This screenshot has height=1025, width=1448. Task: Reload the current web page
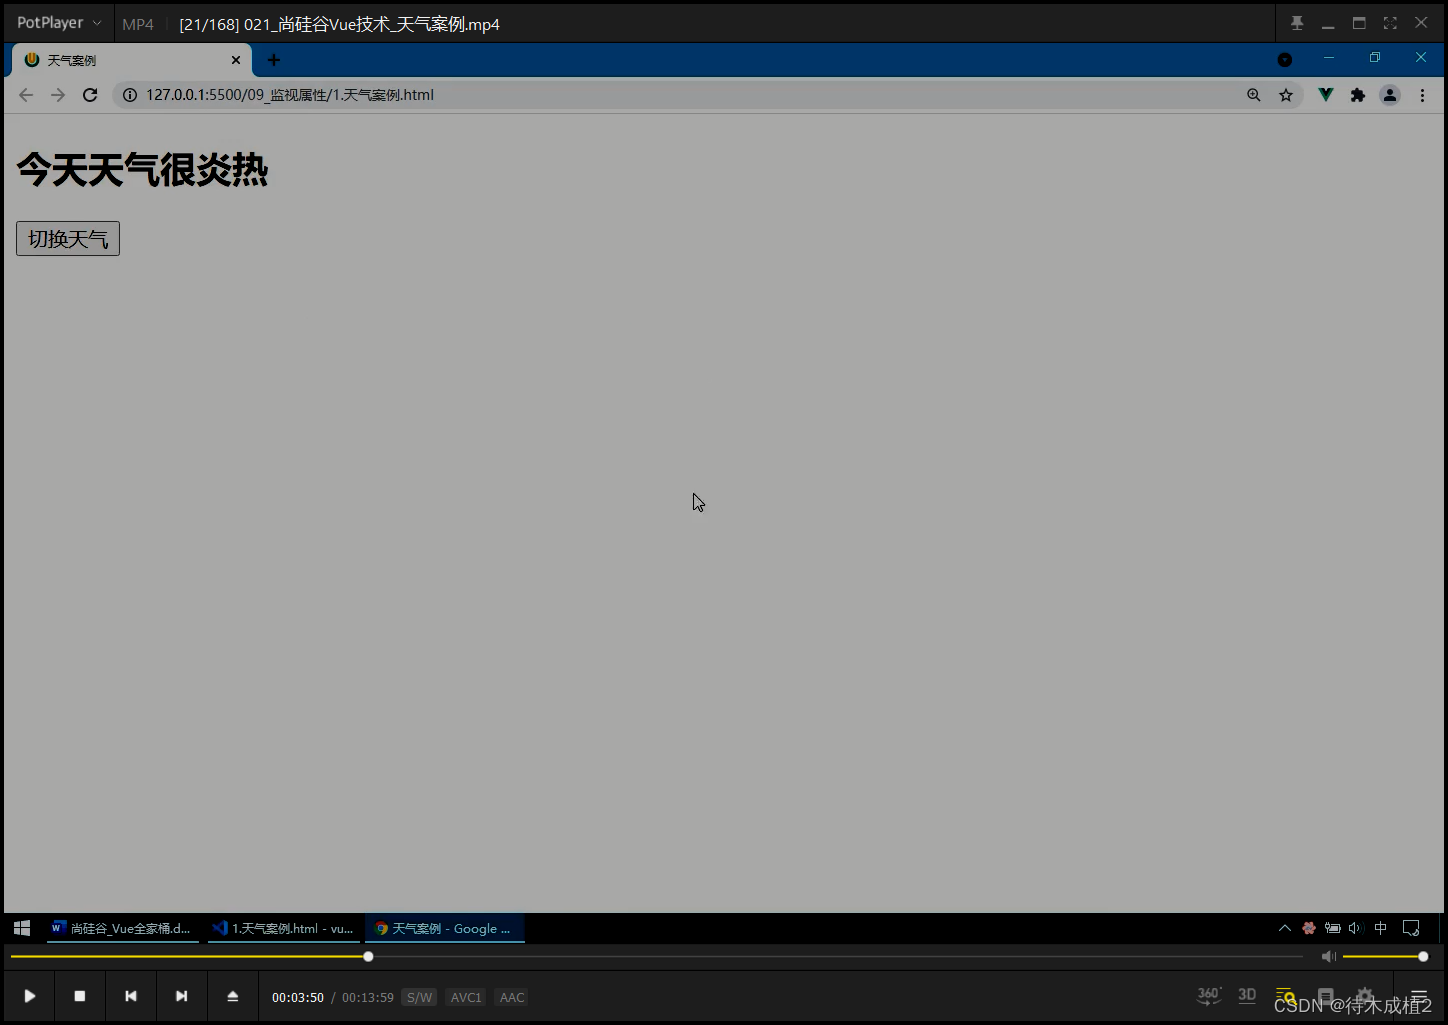[90, 95]
